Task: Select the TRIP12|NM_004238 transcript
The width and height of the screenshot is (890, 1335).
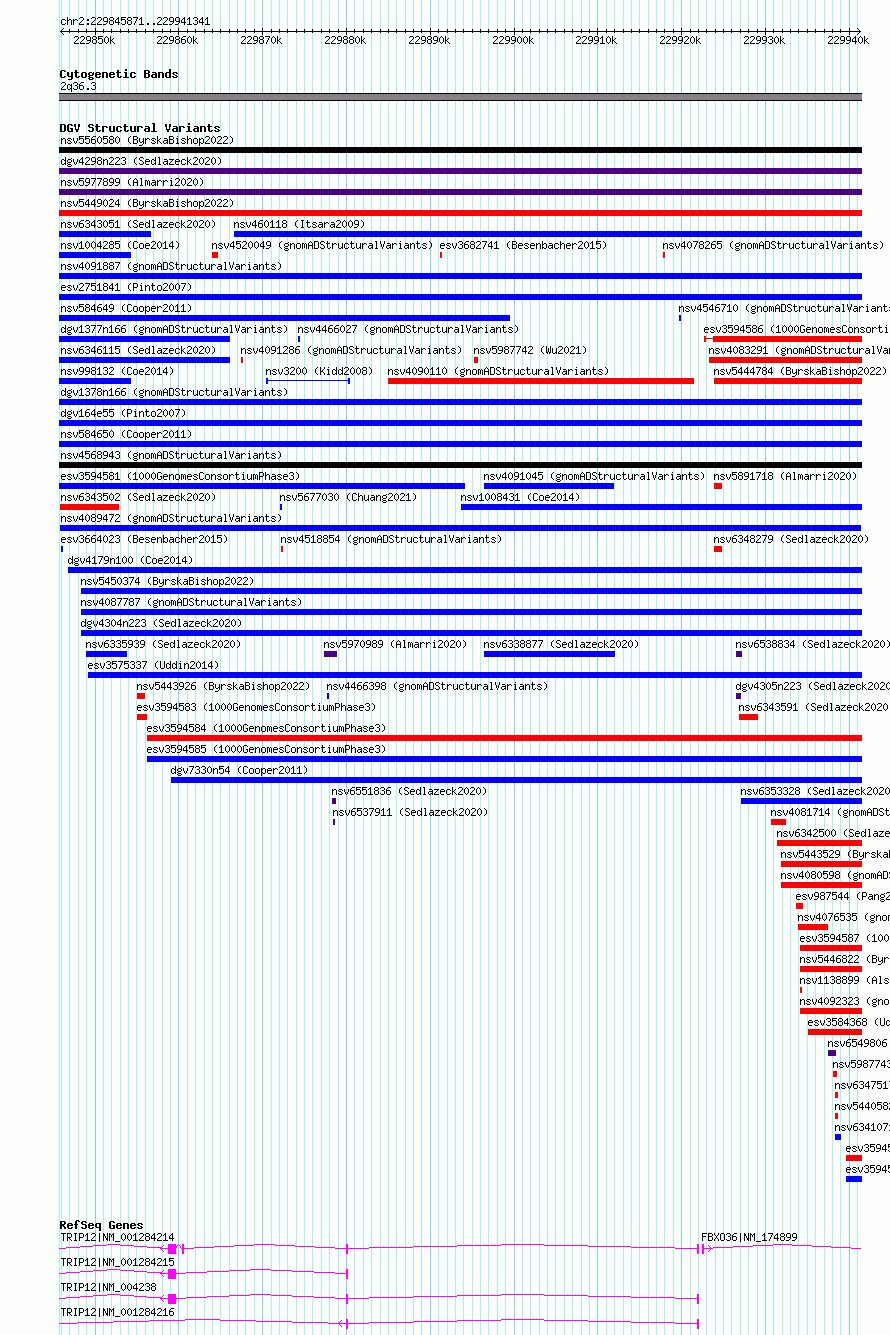Action: pos(108,1287)
